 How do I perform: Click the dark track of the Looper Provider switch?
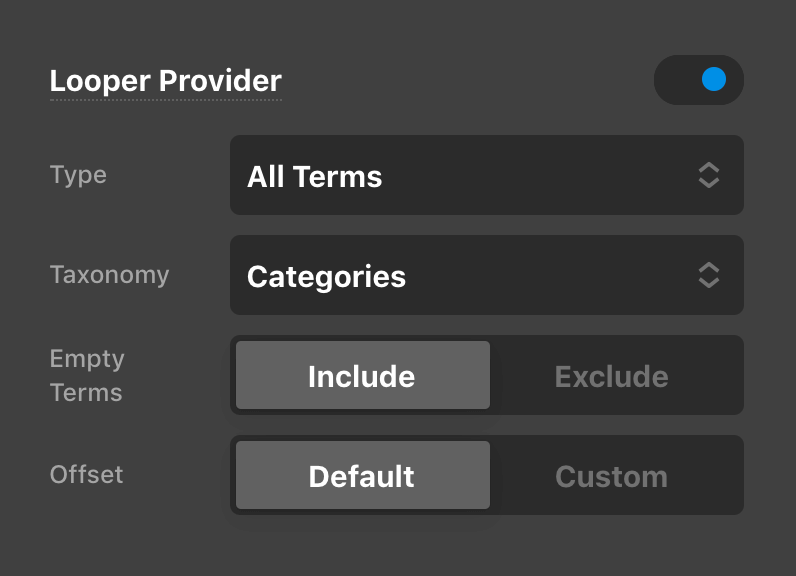[x=675, y=80]
